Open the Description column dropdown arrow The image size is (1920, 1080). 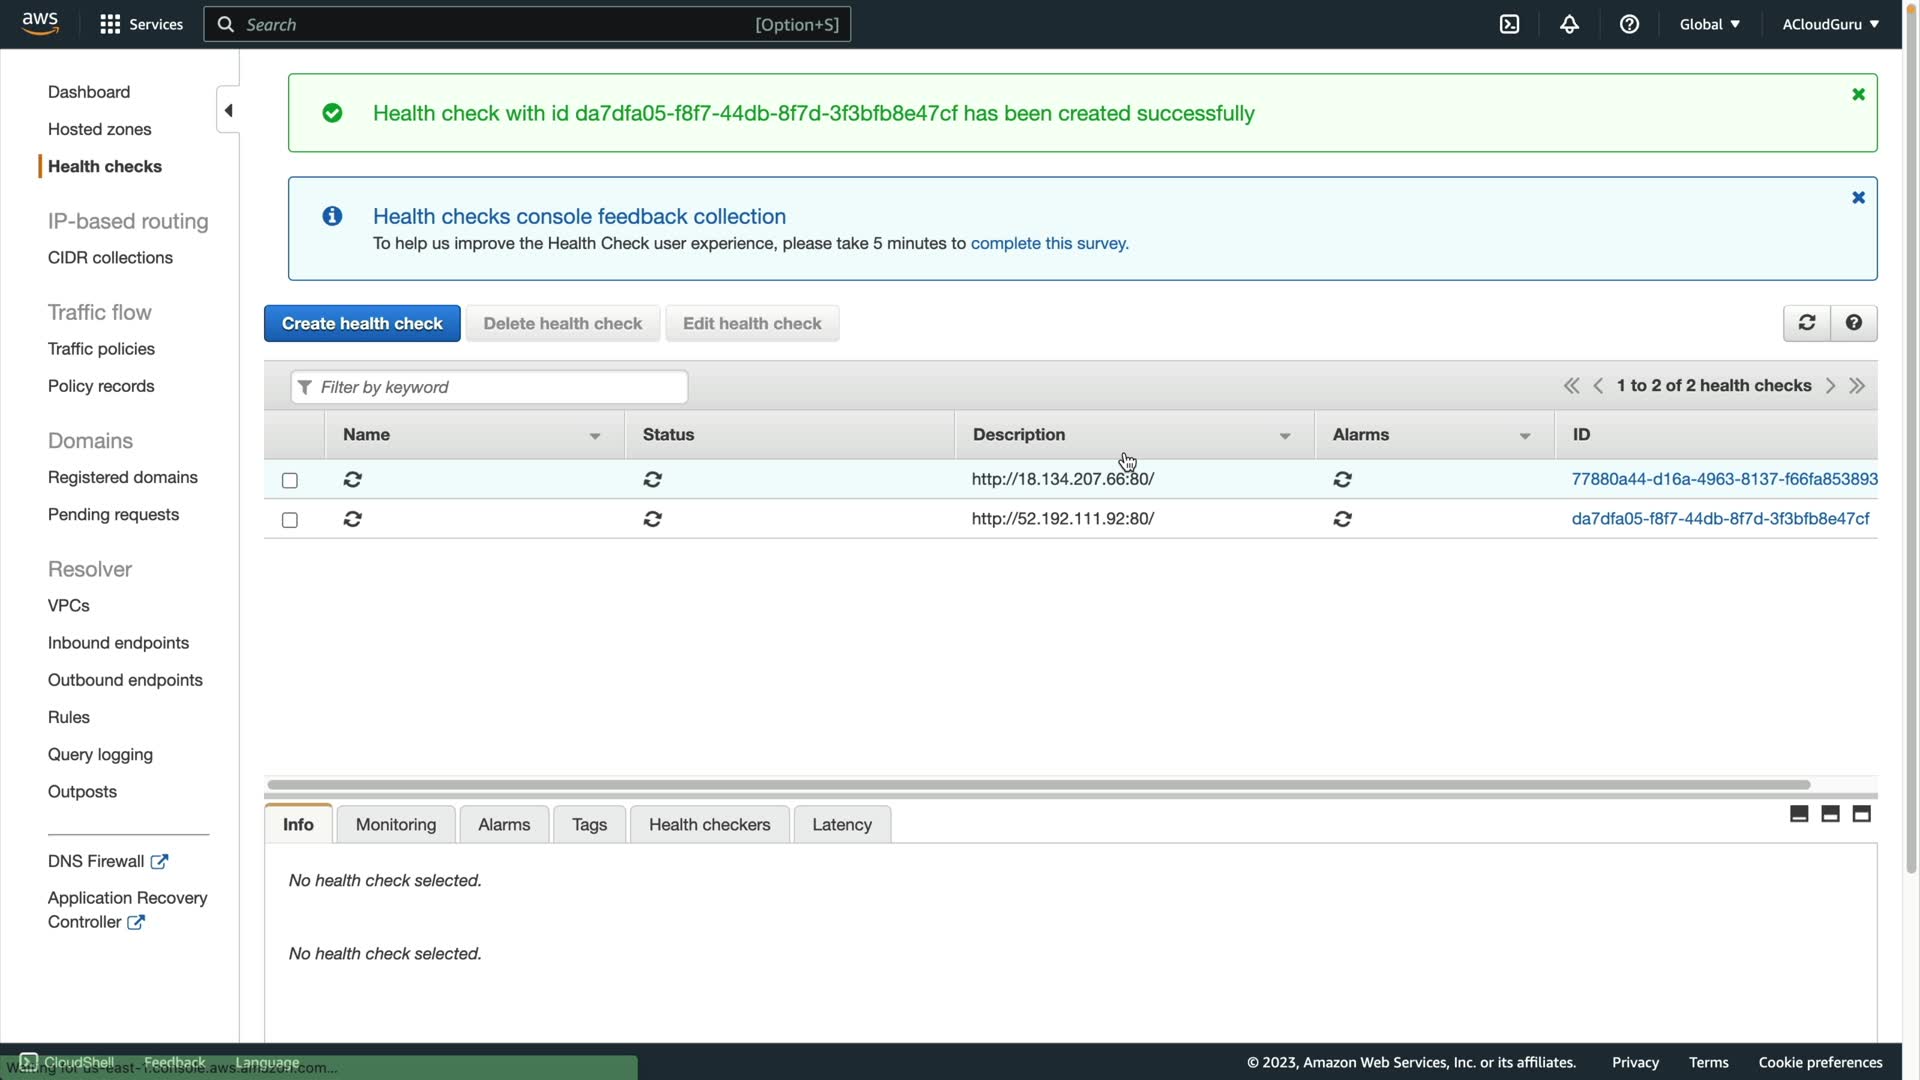[x=1285, y=436]
